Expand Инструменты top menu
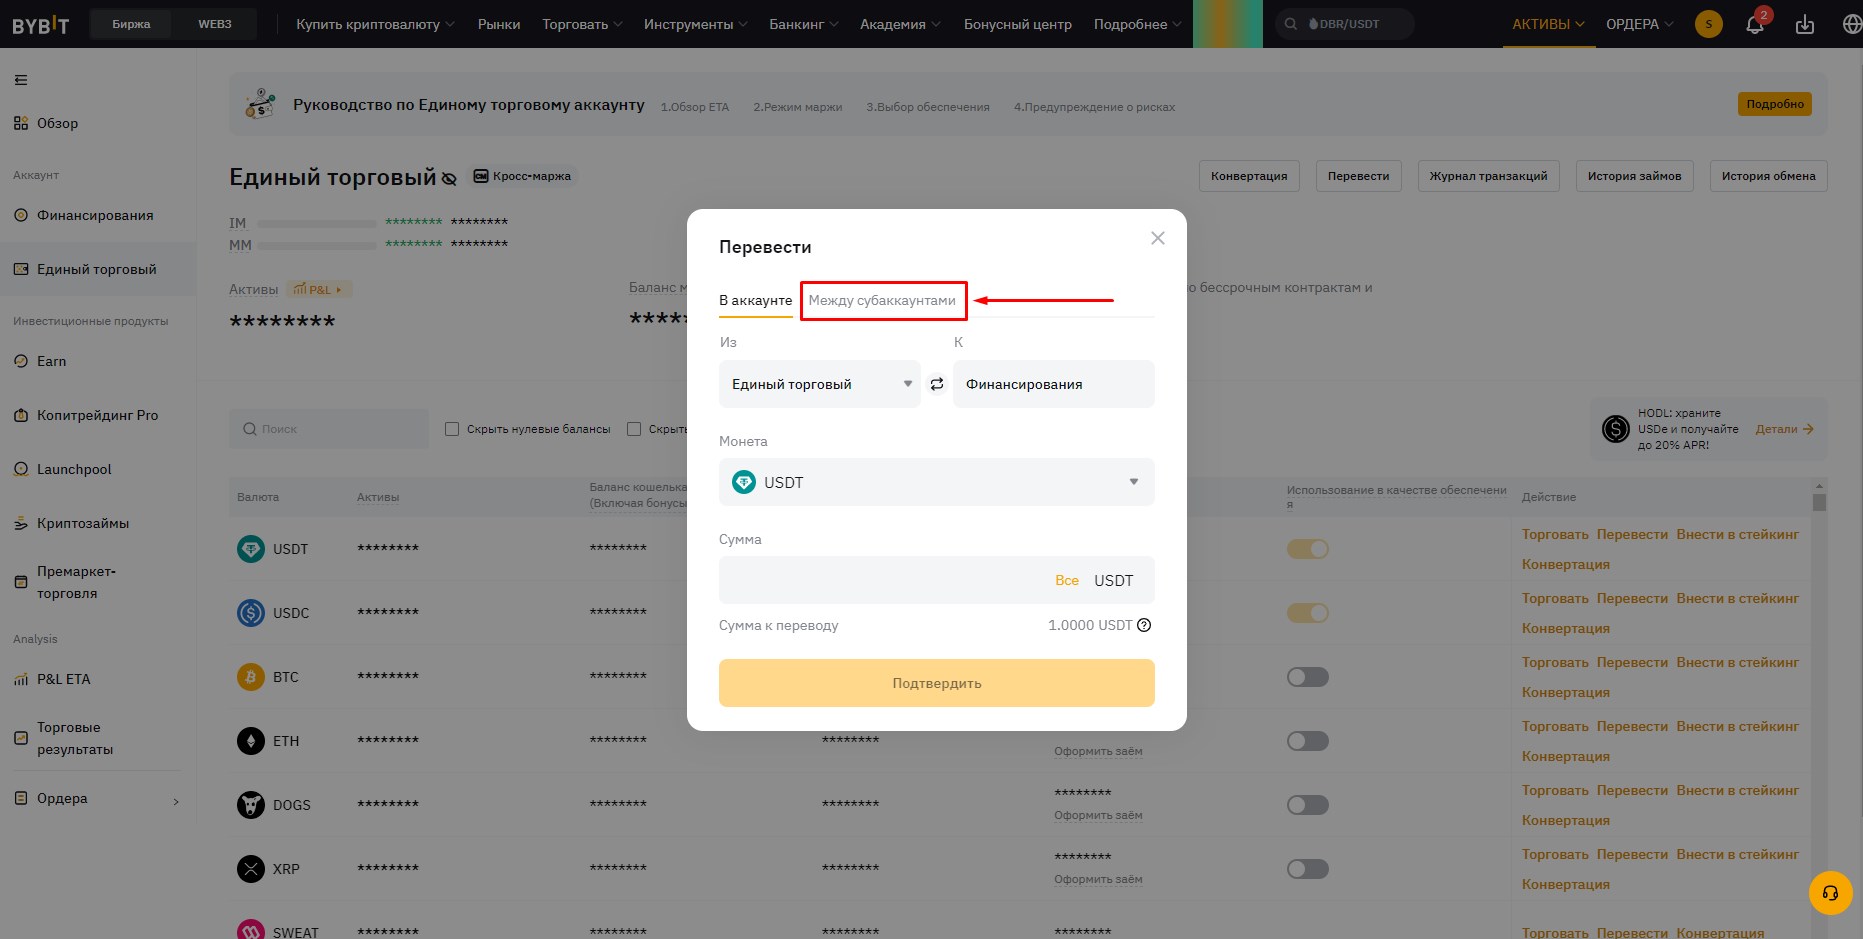Screen dimensions: 1863x939 click(695, 24)
